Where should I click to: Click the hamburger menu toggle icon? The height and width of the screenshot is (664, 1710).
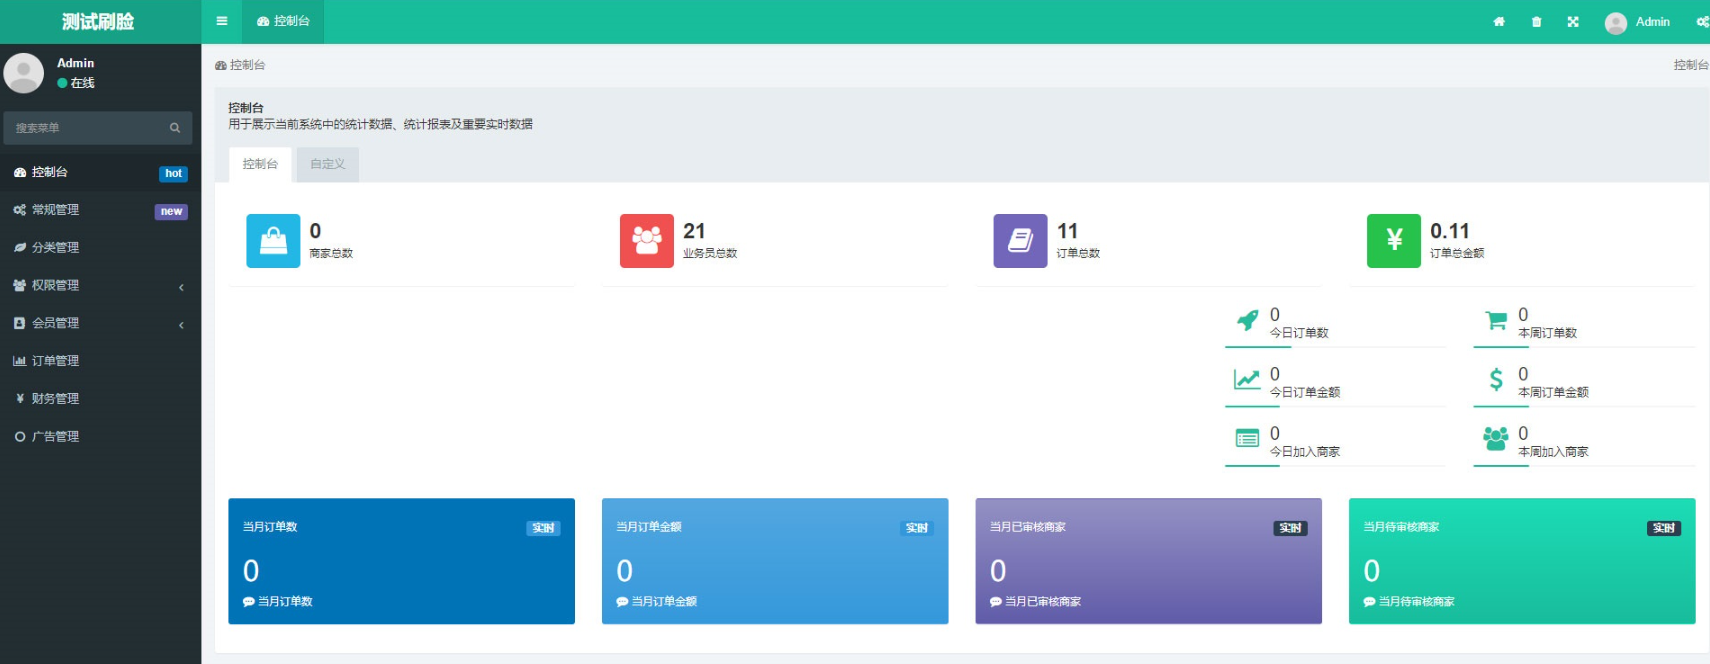(x=221, y=21)
